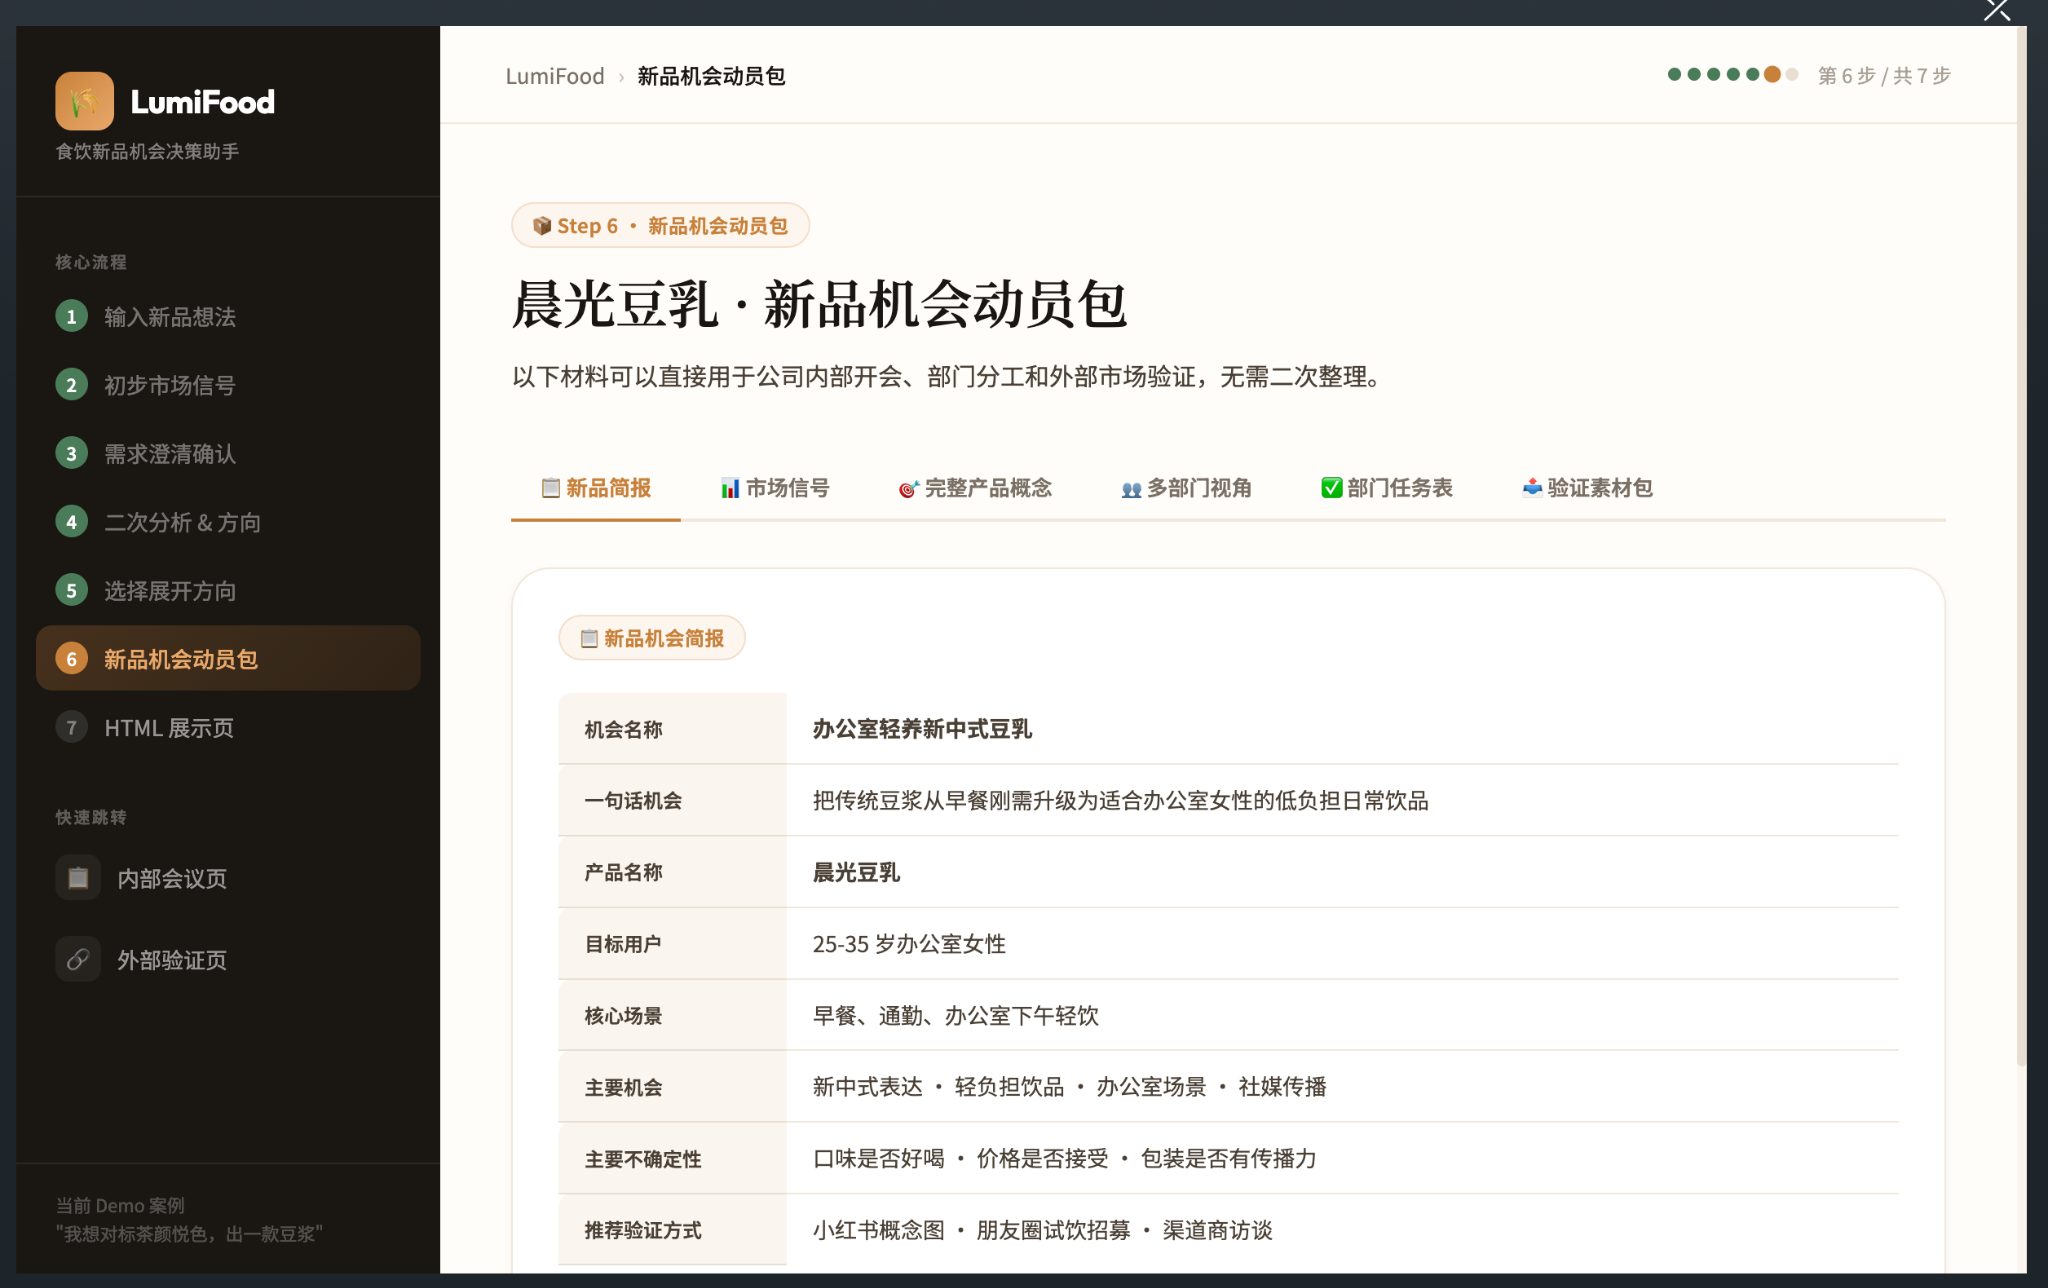Click LumiFood breadcrumb link

pos(555,76)
